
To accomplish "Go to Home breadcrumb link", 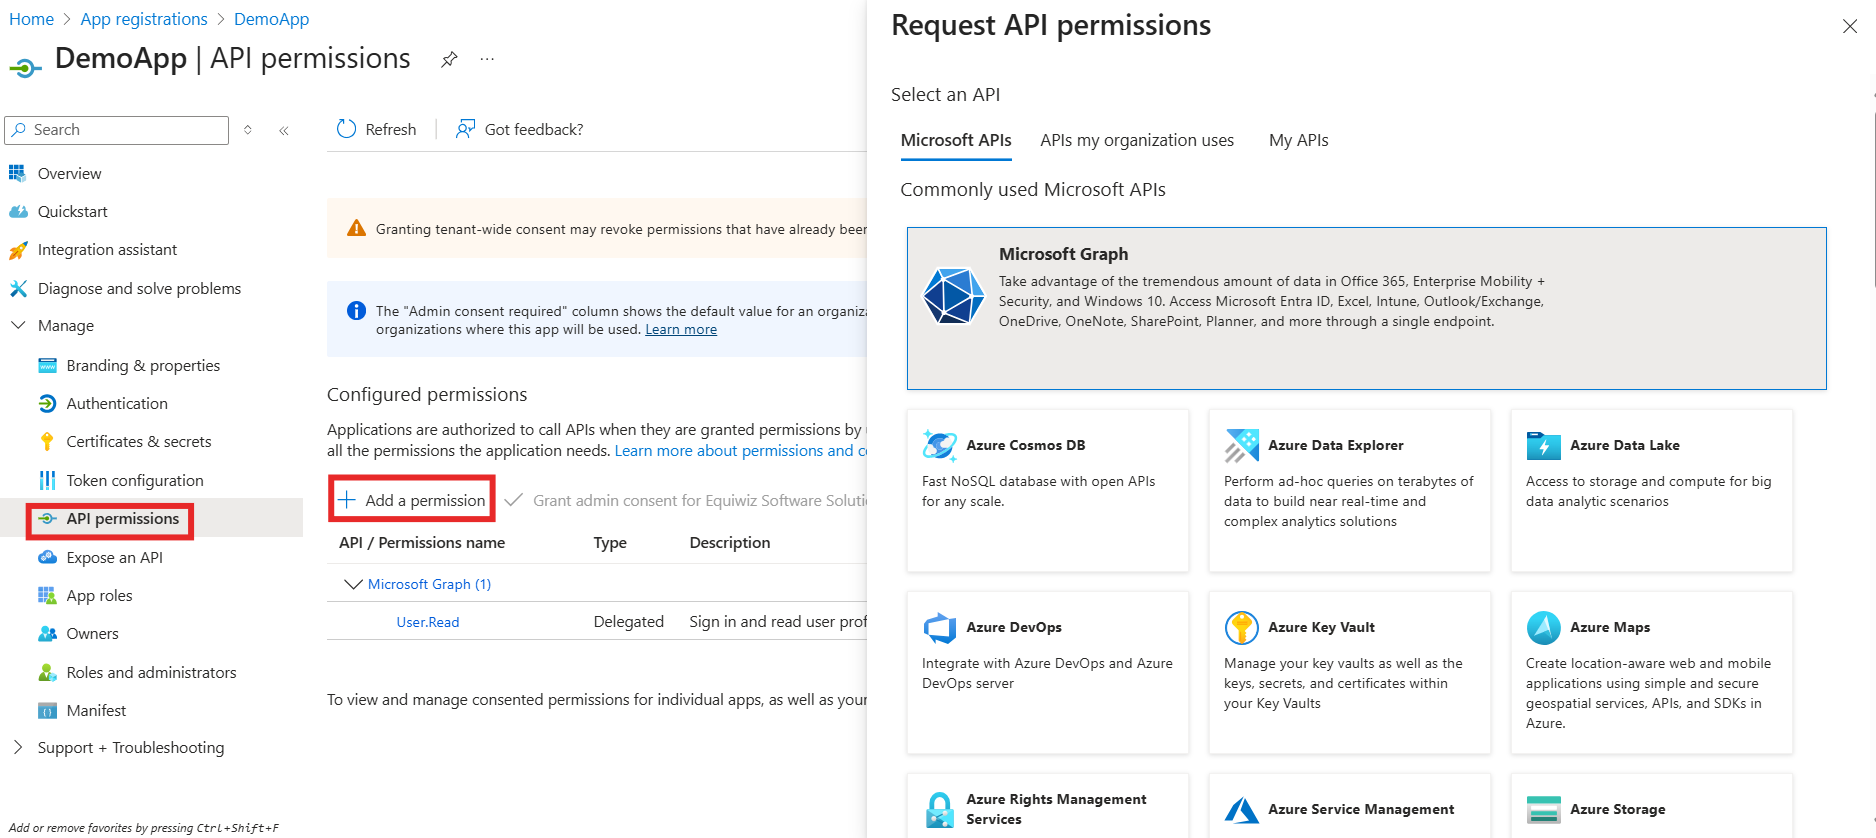I will 31,19.
